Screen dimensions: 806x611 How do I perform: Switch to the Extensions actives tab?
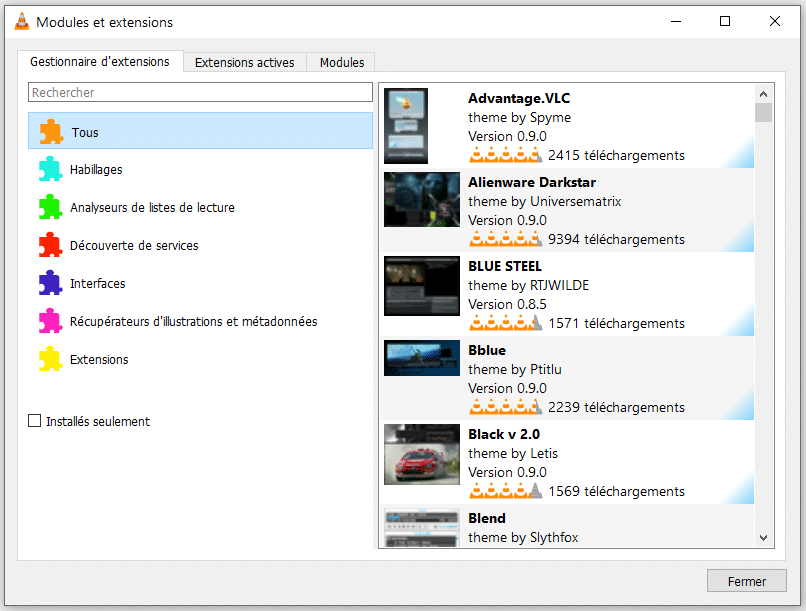244,62
